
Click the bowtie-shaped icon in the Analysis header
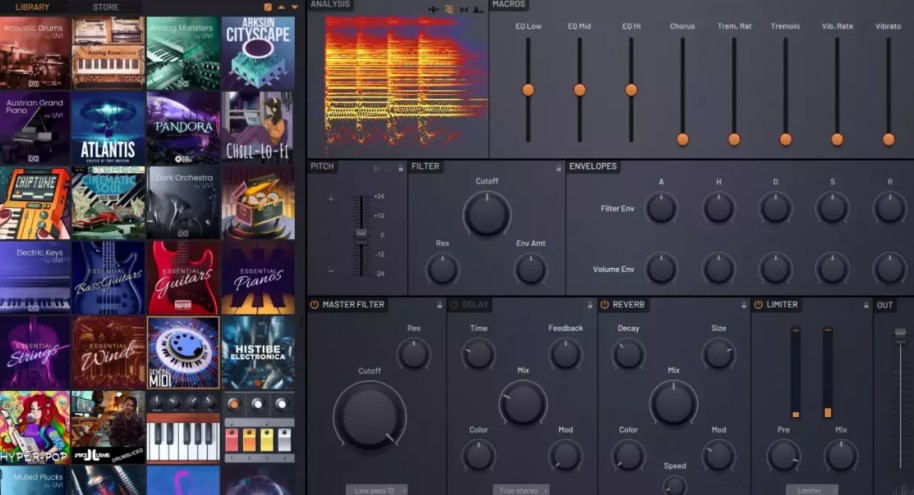464,9
